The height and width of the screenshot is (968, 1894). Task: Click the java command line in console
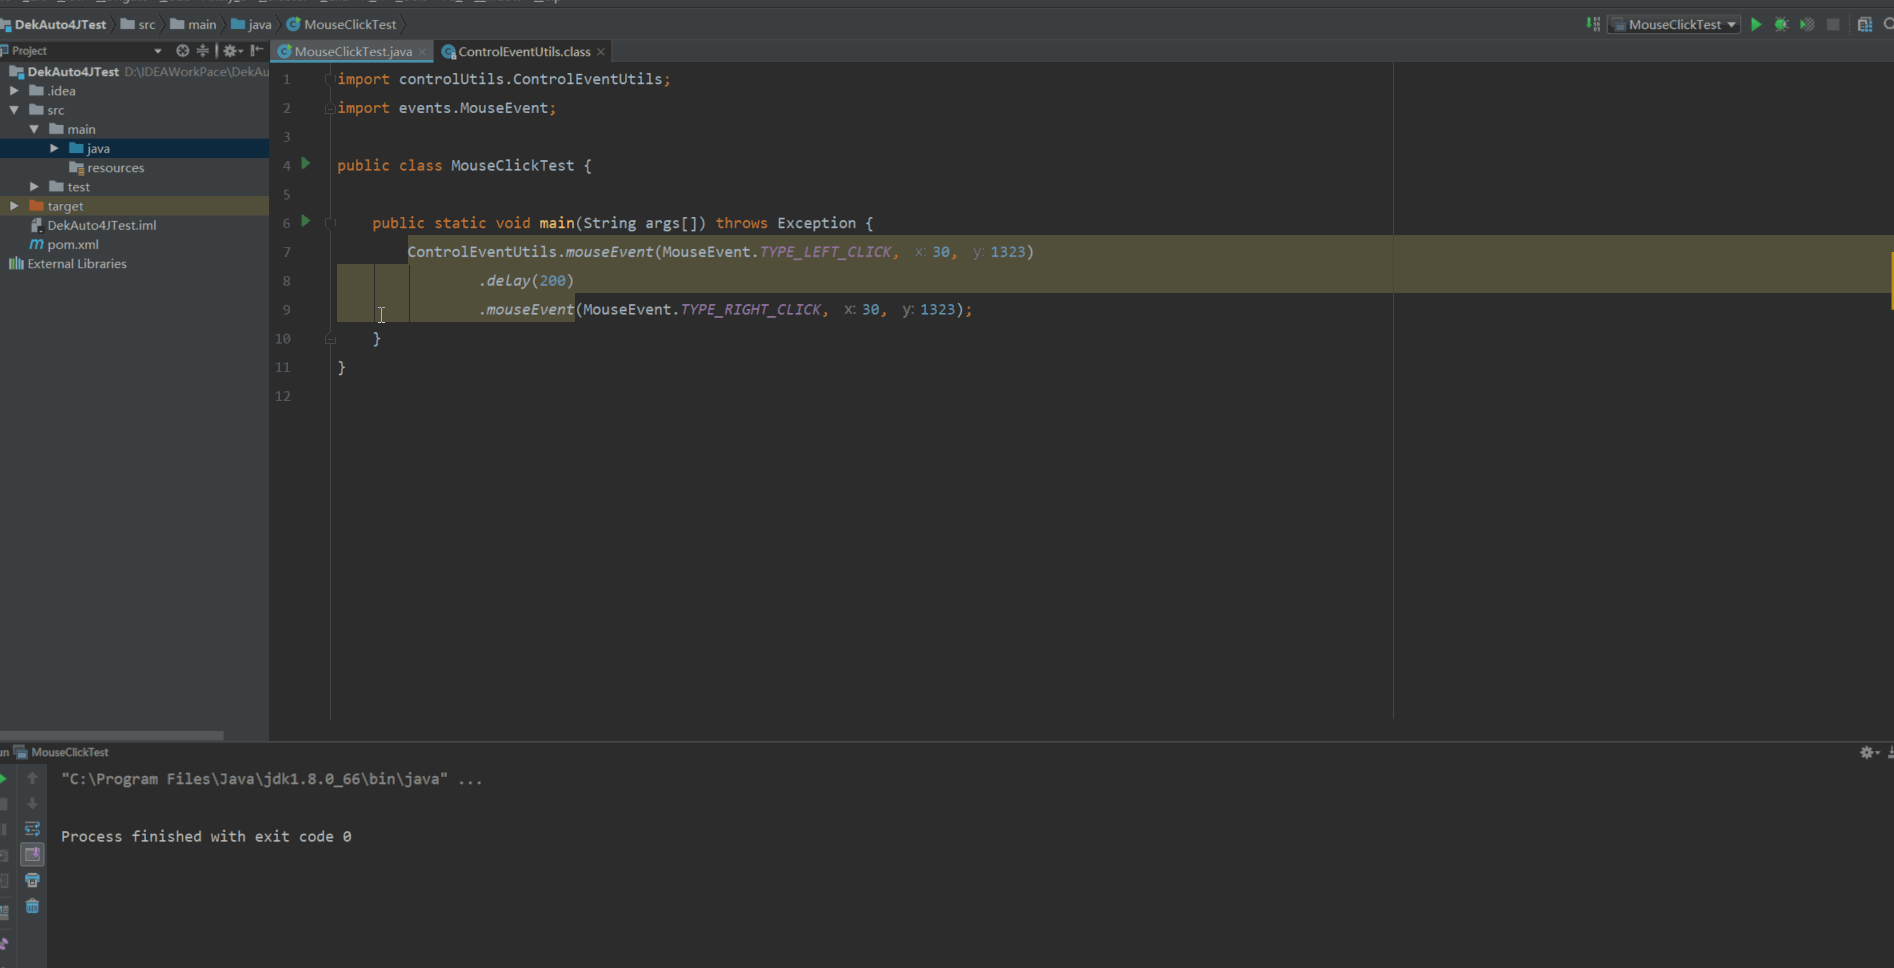[272, 779]
